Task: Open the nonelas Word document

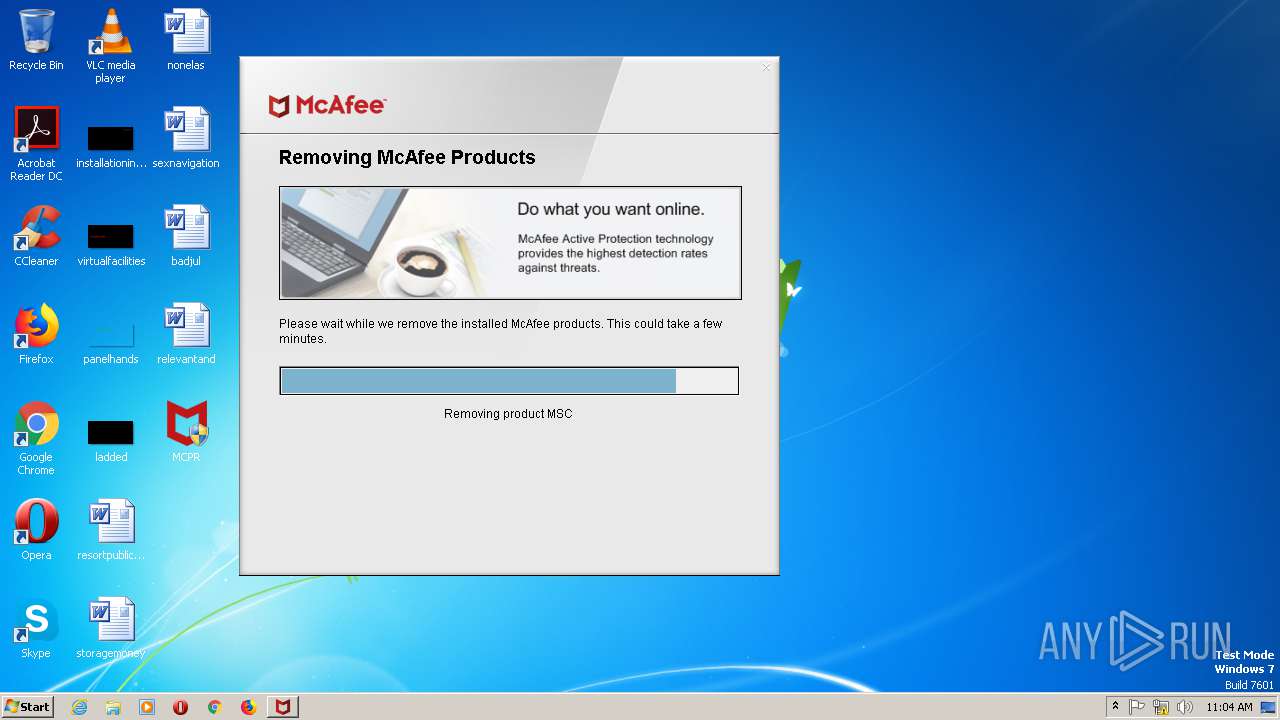Action: click(186, 40)
